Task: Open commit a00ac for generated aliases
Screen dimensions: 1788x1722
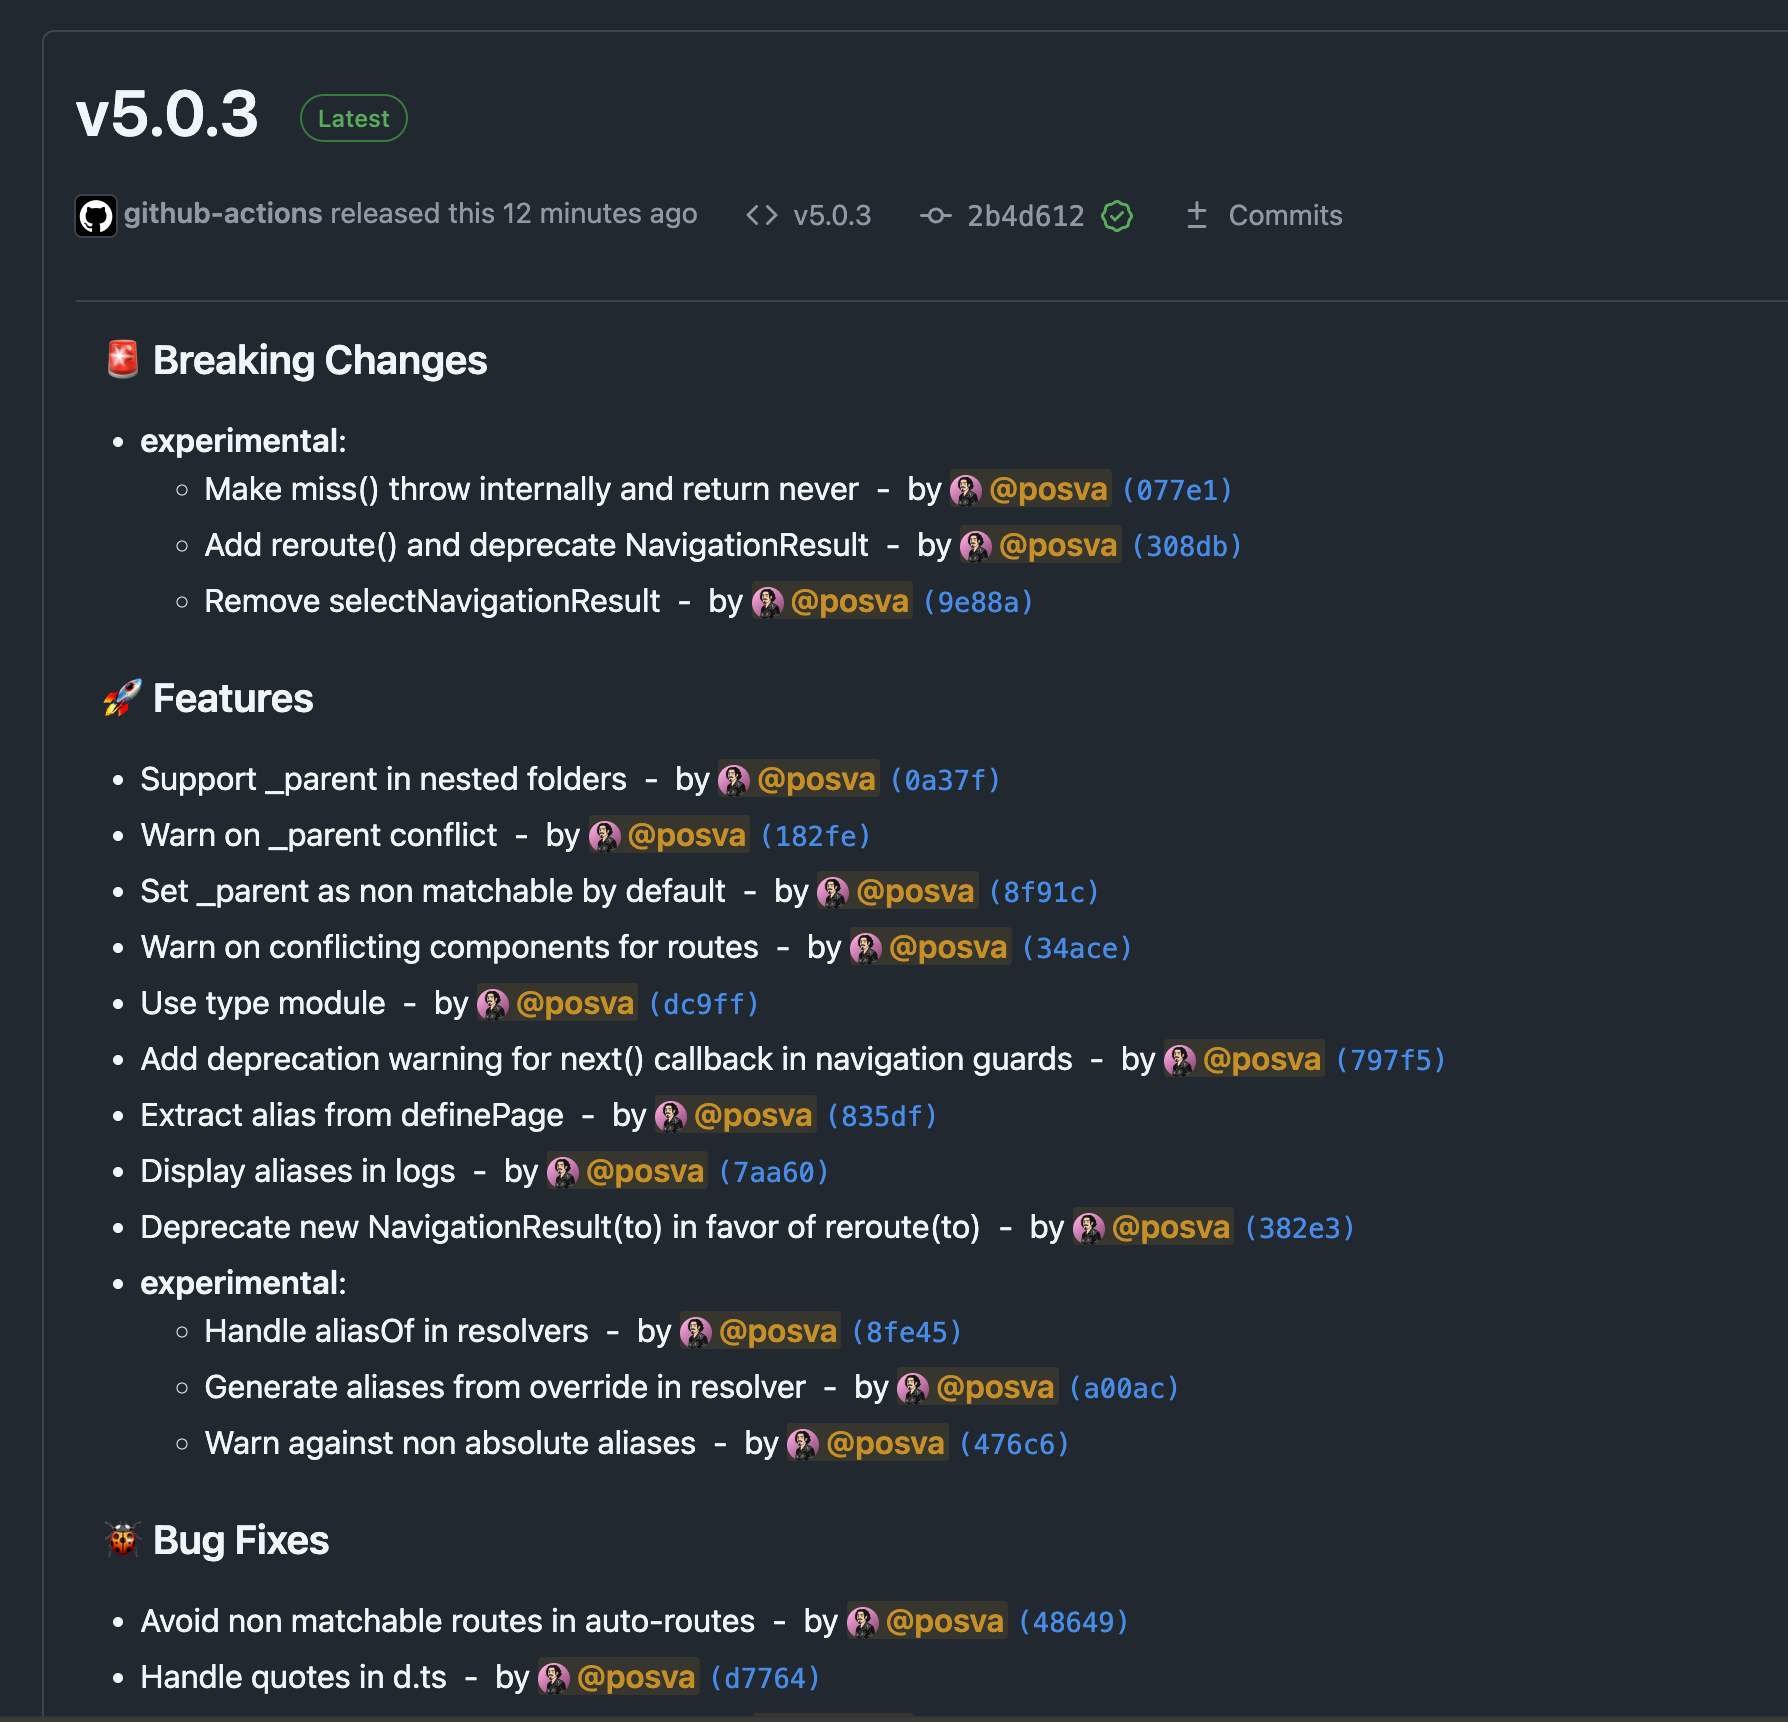Action: coord(1124,1388)
